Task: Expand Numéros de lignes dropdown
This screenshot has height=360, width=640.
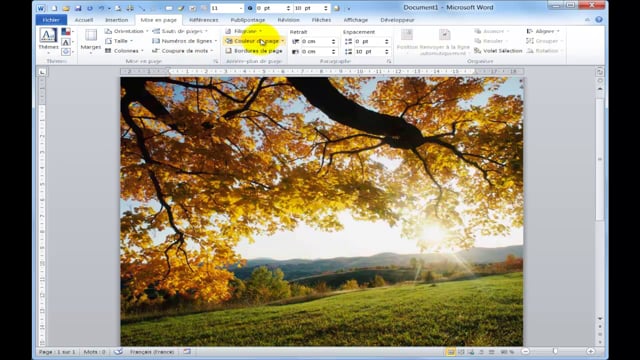Action: [184, 41]
